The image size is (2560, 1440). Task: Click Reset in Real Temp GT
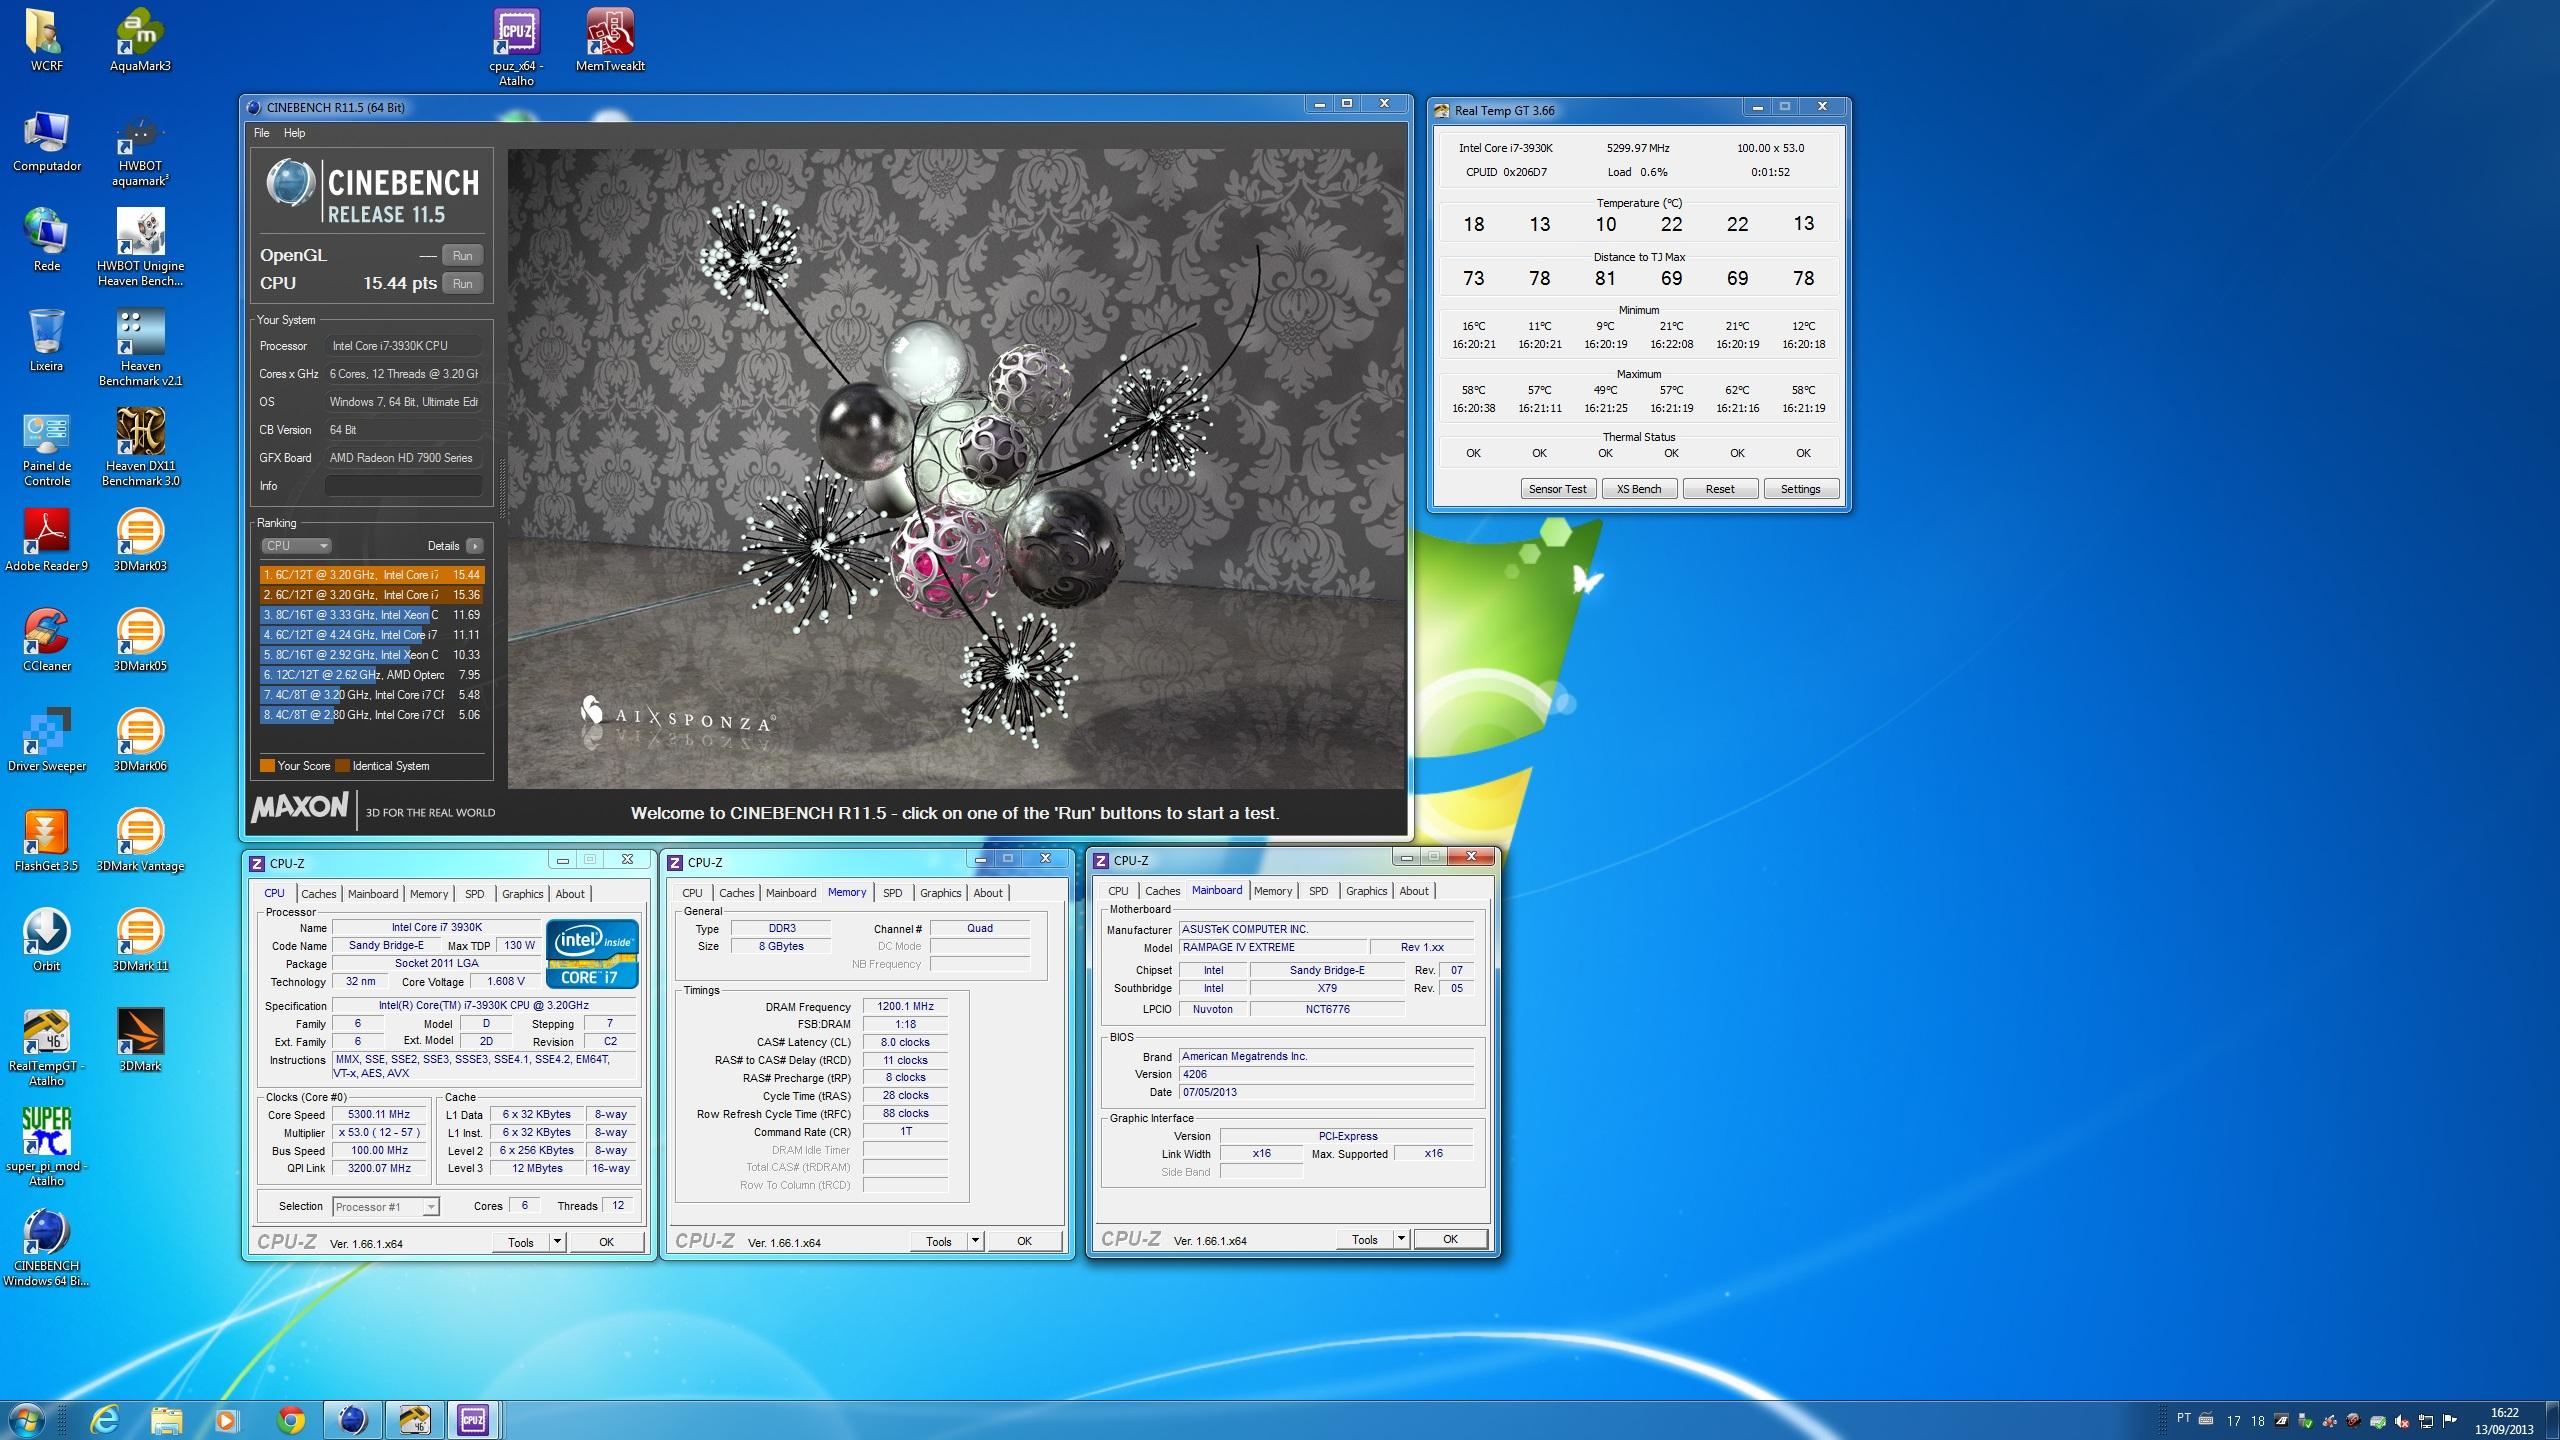pyautogui.click(x=1720, y=489)
